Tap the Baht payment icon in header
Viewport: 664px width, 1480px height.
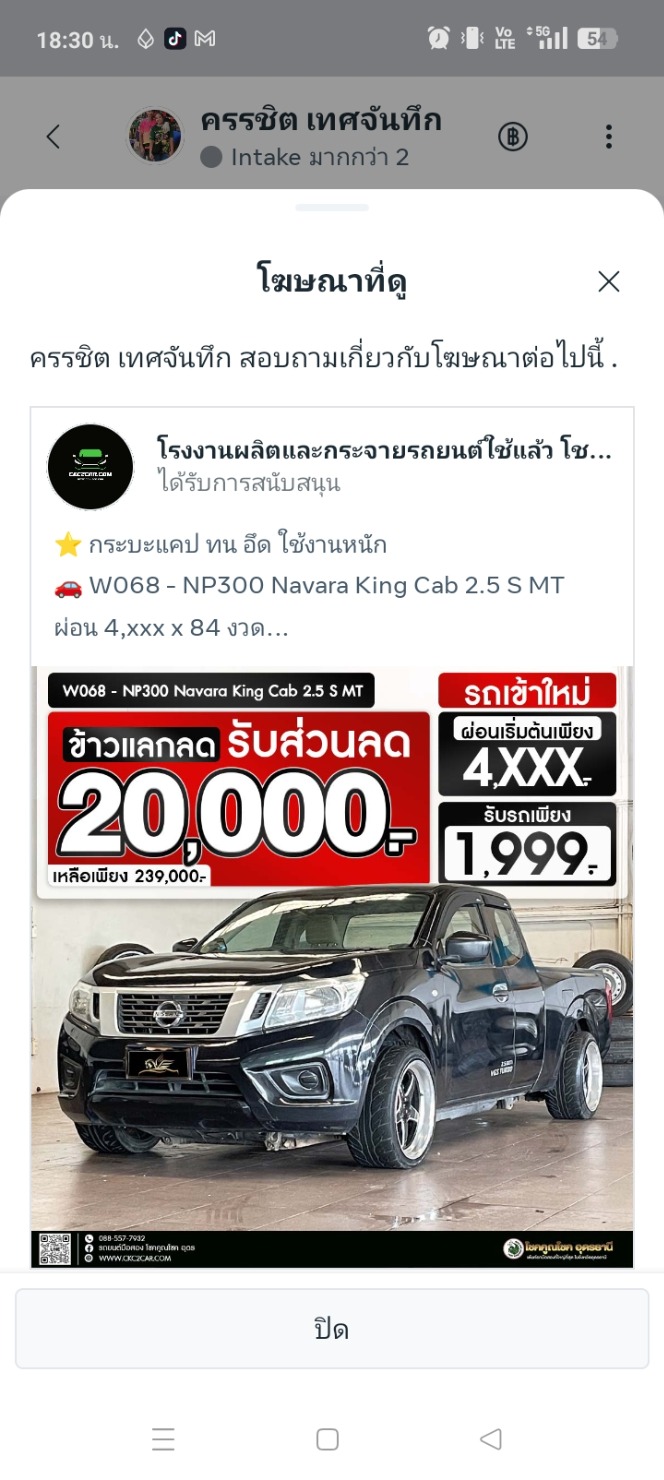pyautogui.click(x=513, y=137)
